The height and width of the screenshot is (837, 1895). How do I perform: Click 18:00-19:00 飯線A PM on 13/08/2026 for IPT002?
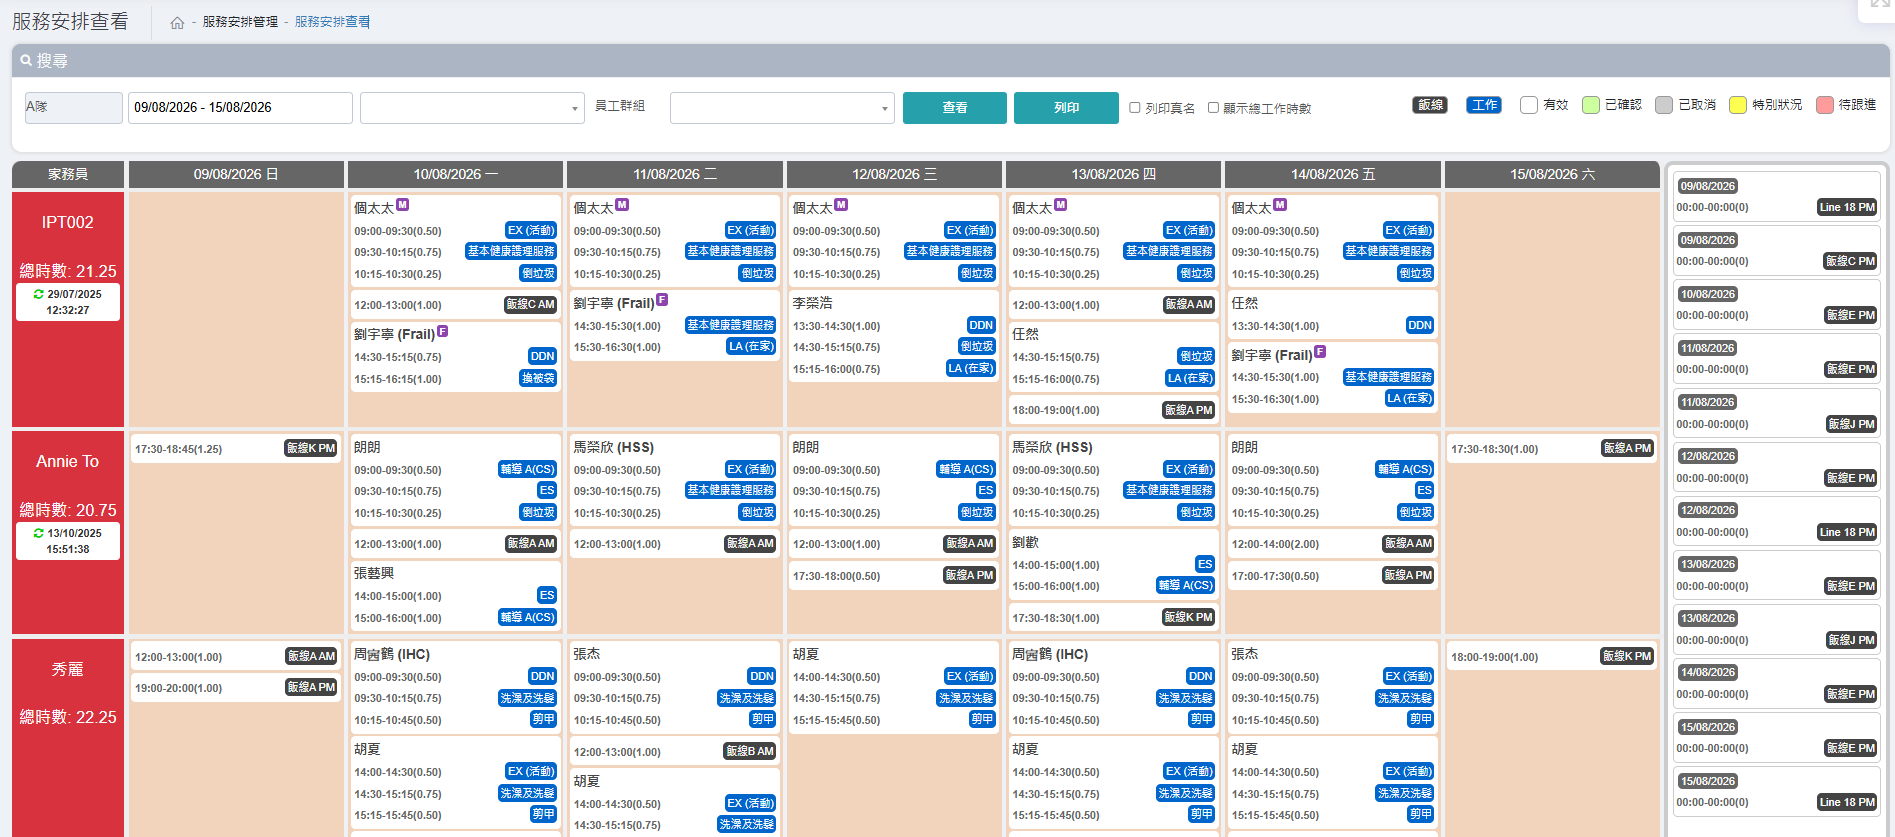pos(1114,410)
